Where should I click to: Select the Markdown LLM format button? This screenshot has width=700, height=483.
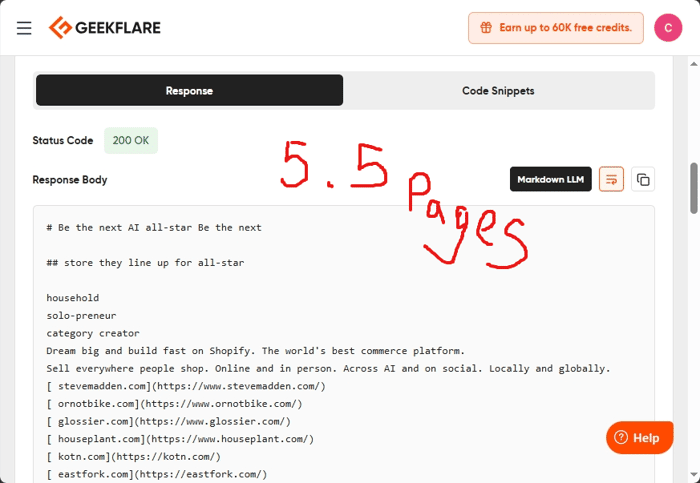click(550, 179)
